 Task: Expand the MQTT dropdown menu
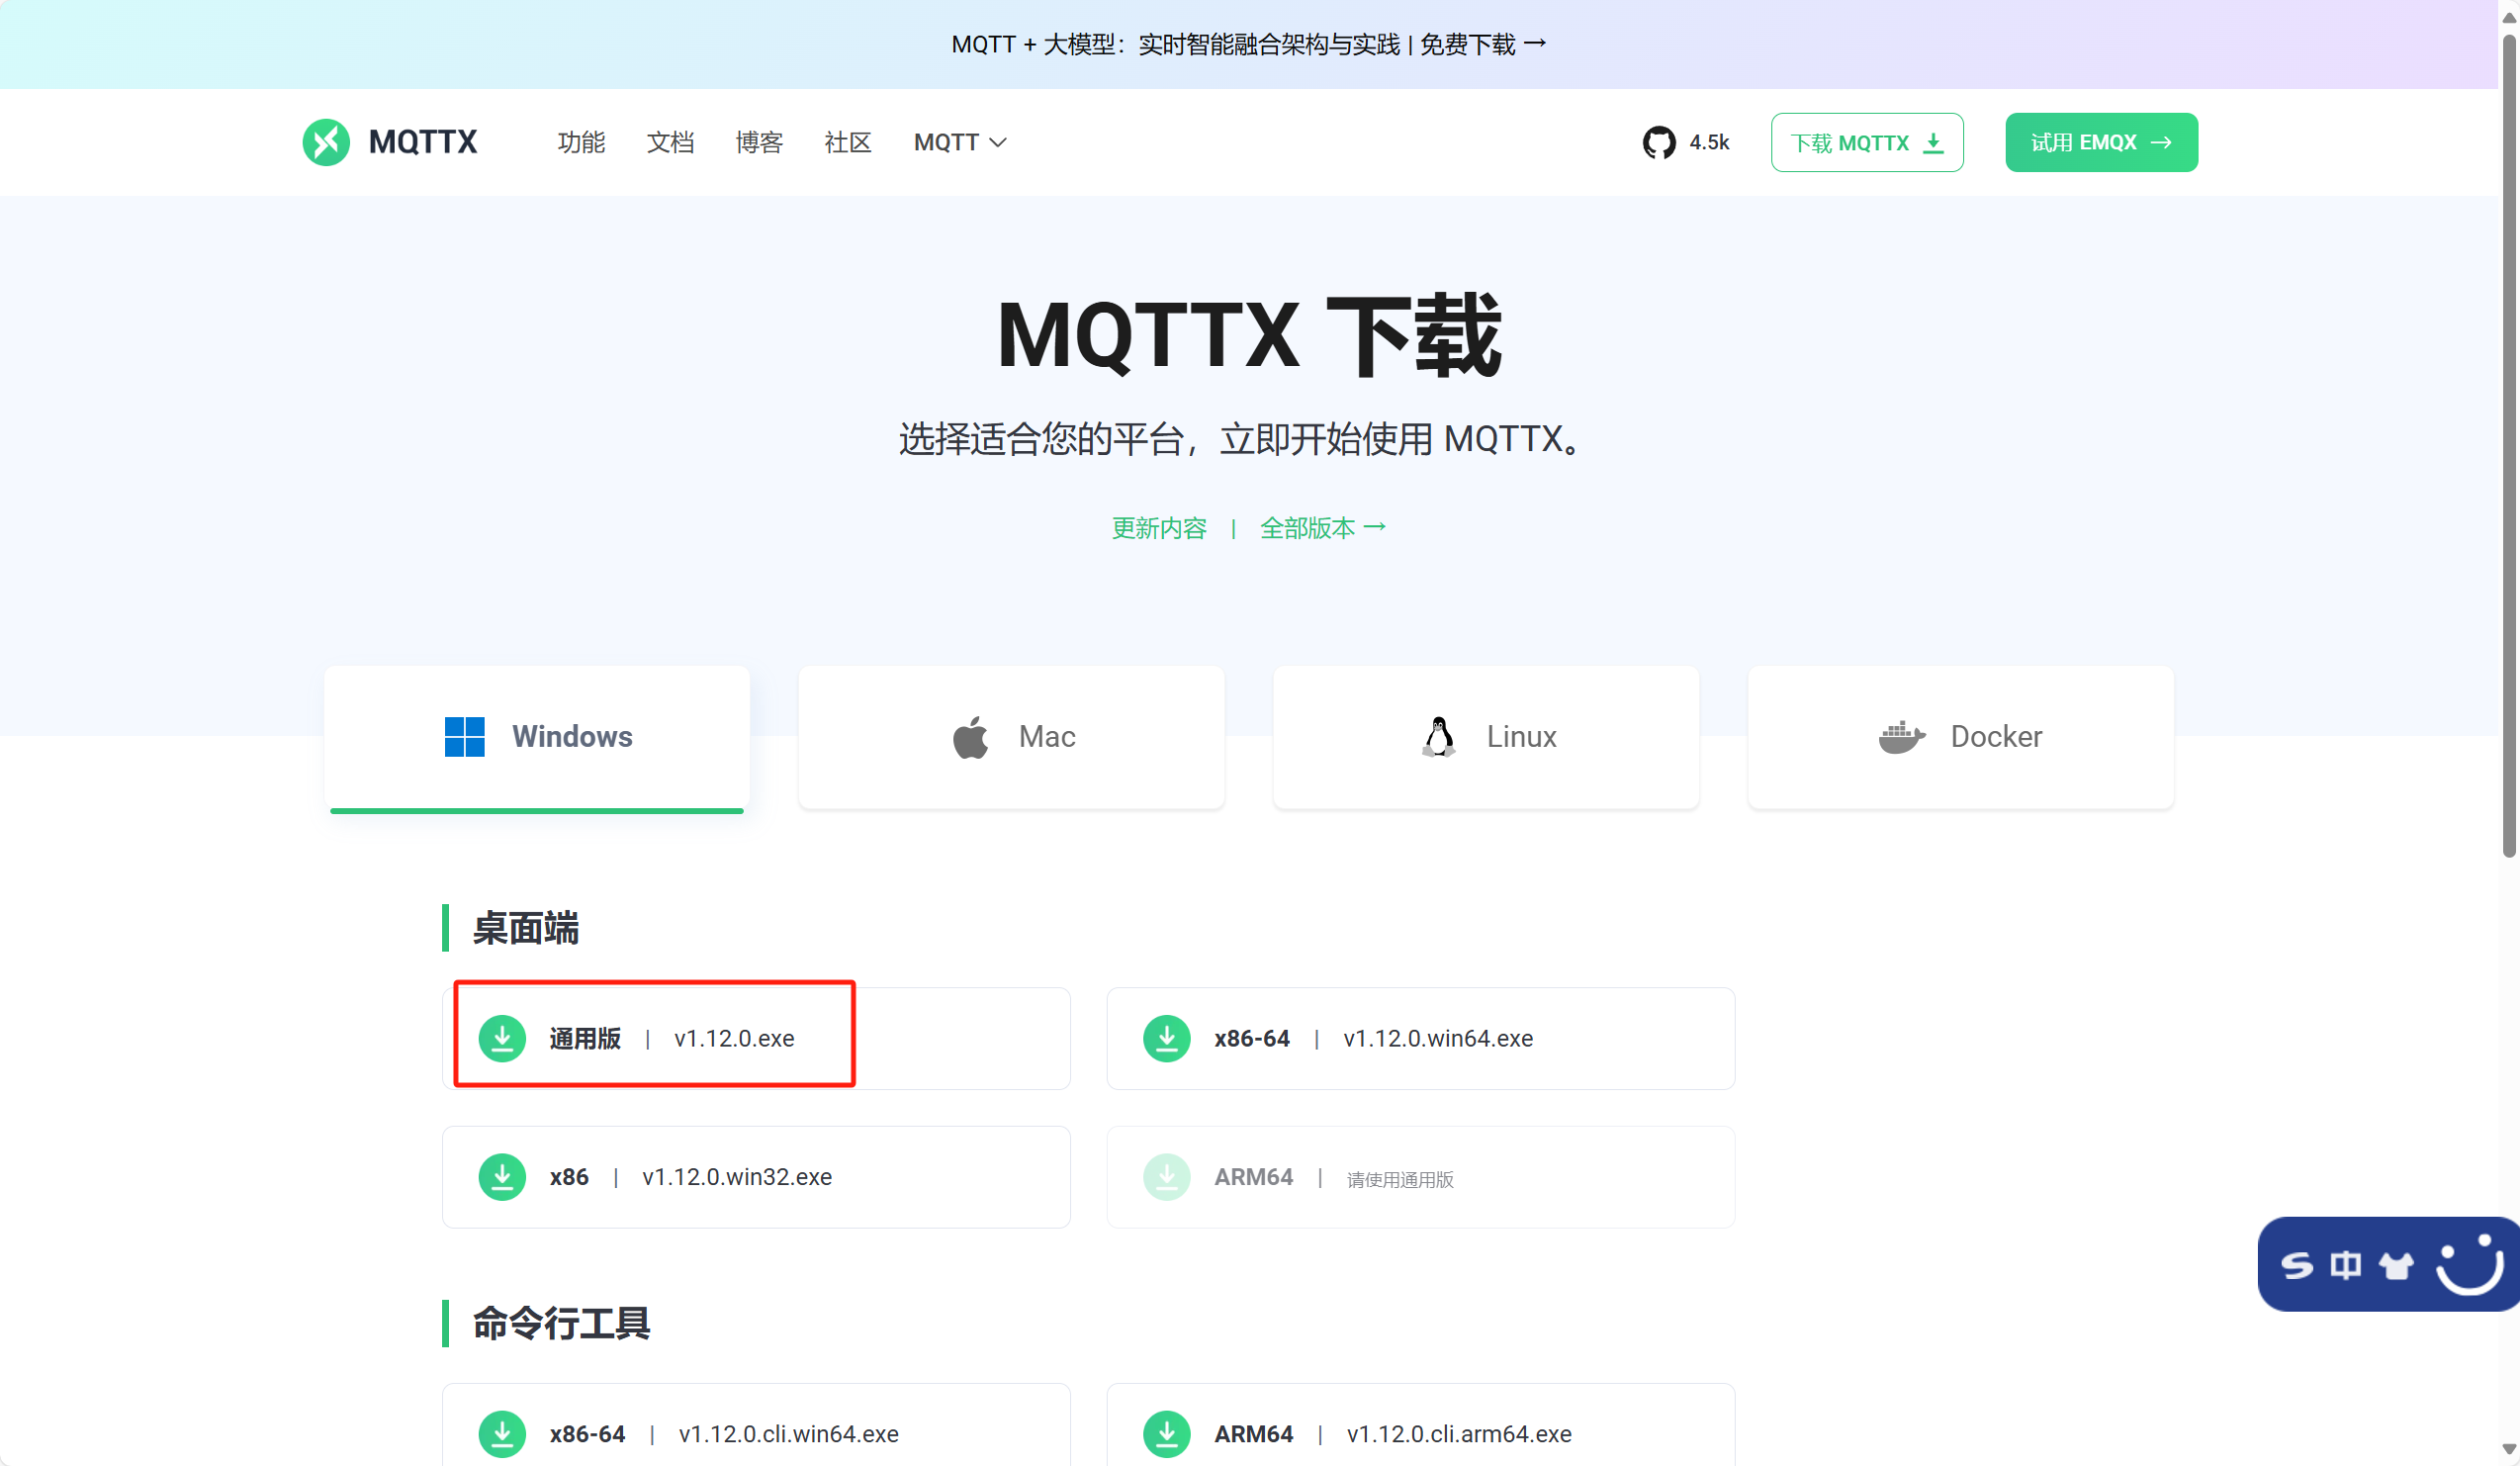(x=959, y=142)
